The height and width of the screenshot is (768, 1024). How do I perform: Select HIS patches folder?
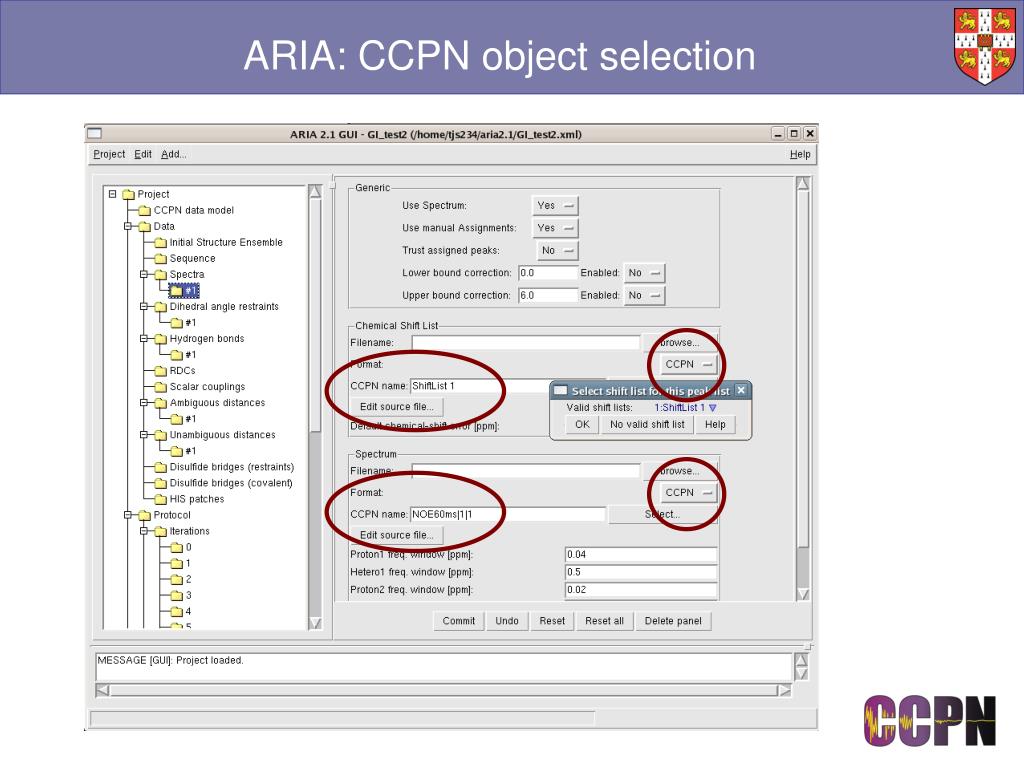[189, 499]
